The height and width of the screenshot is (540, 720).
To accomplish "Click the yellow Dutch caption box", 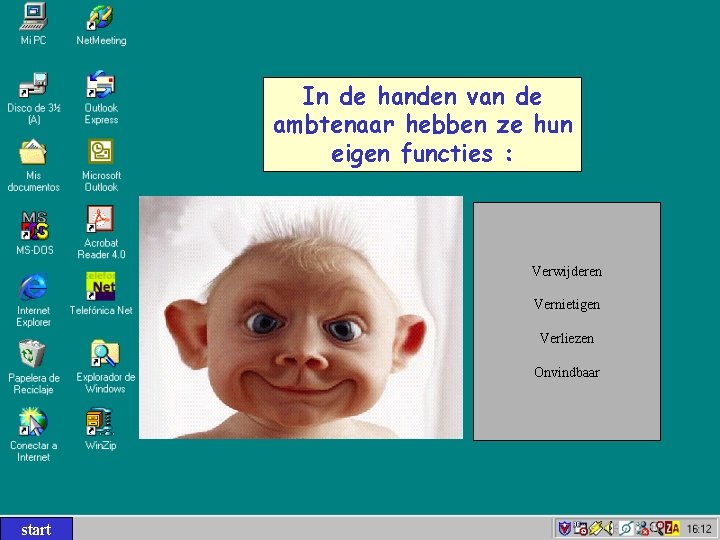I will pos(422,124).
